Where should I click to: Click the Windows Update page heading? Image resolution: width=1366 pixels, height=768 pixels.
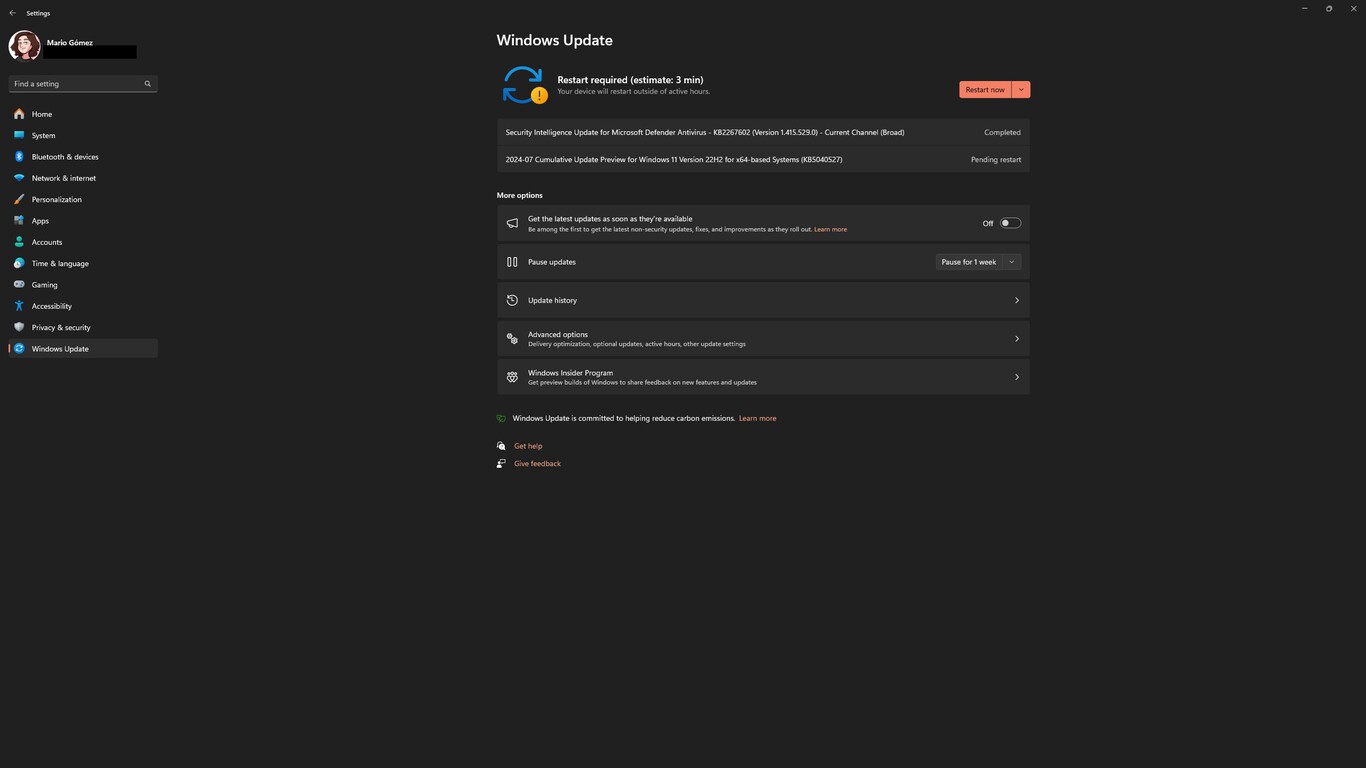[555, 40]
